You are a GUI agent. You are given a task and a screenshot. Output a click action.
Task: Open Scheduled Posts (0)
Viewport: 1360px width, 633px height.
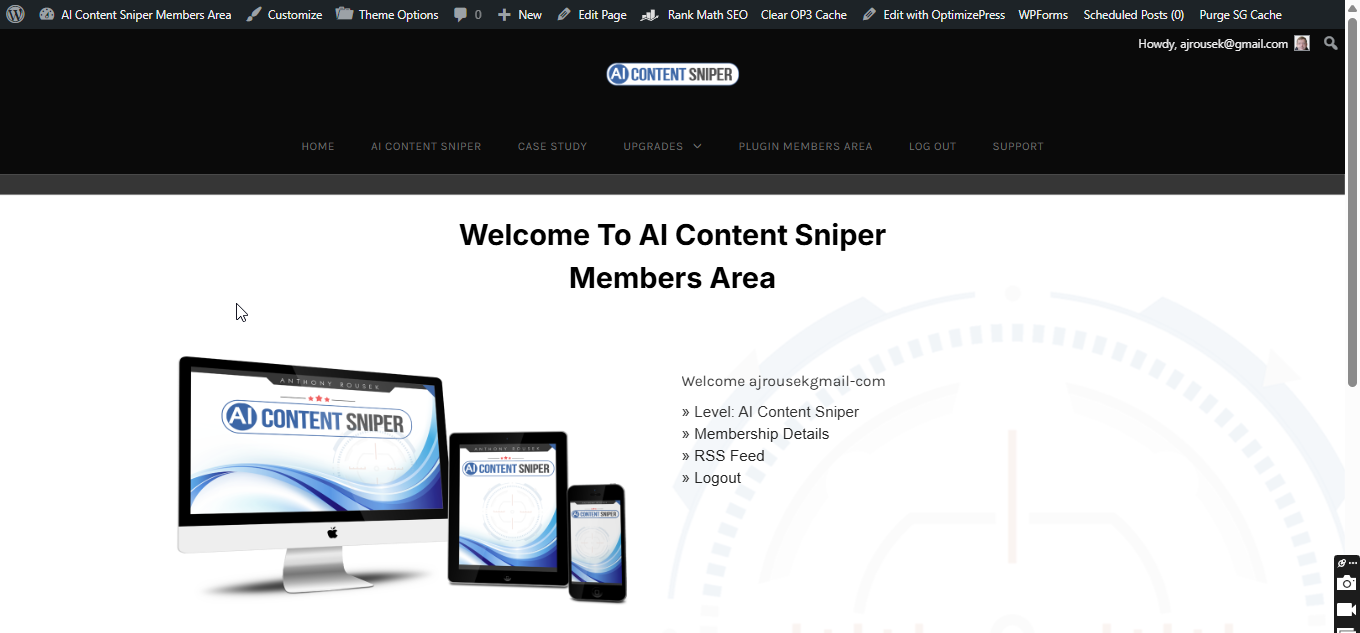1133,15
